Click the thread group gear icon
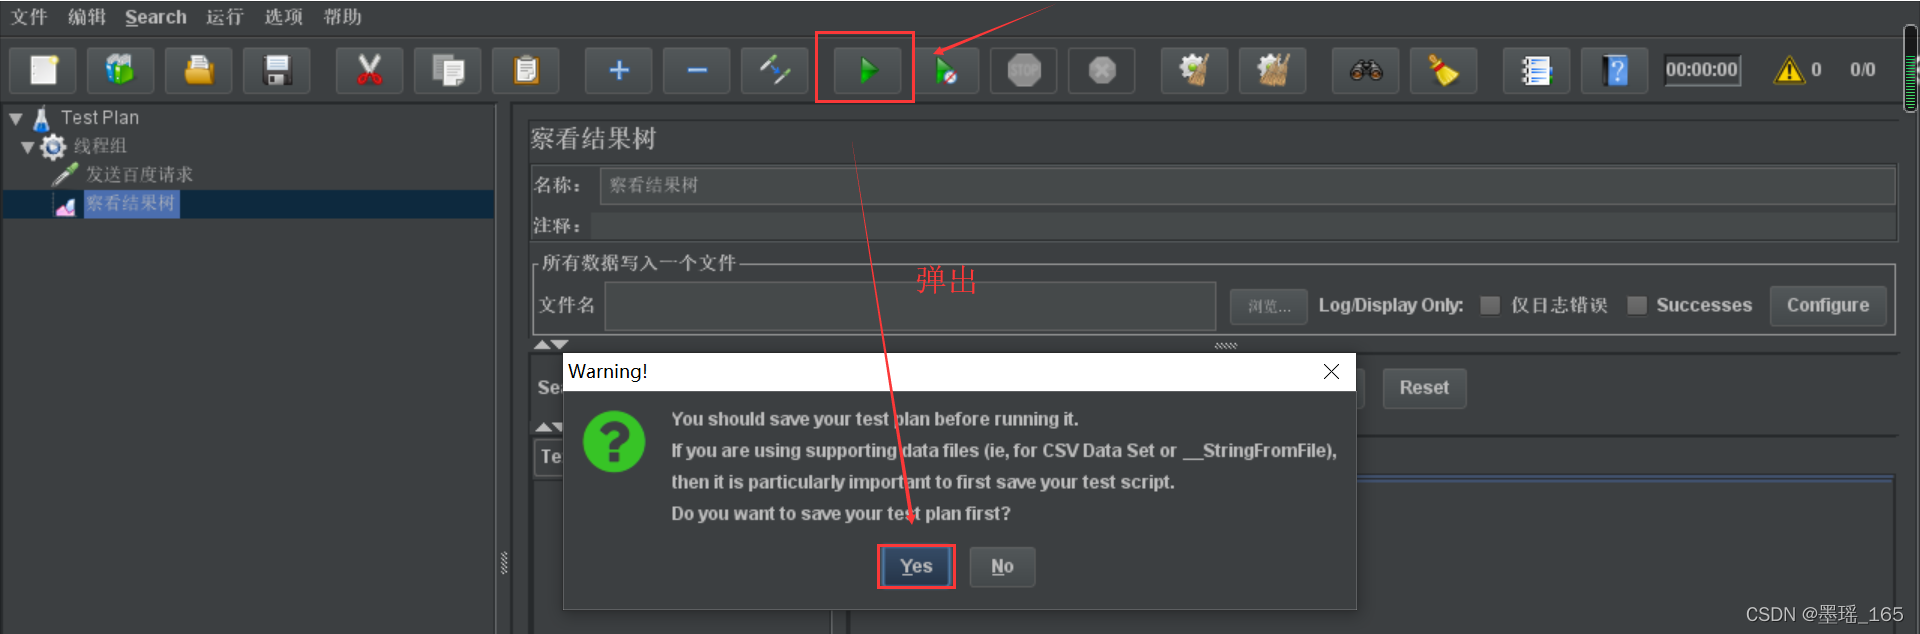 click(x=53, y=147)
